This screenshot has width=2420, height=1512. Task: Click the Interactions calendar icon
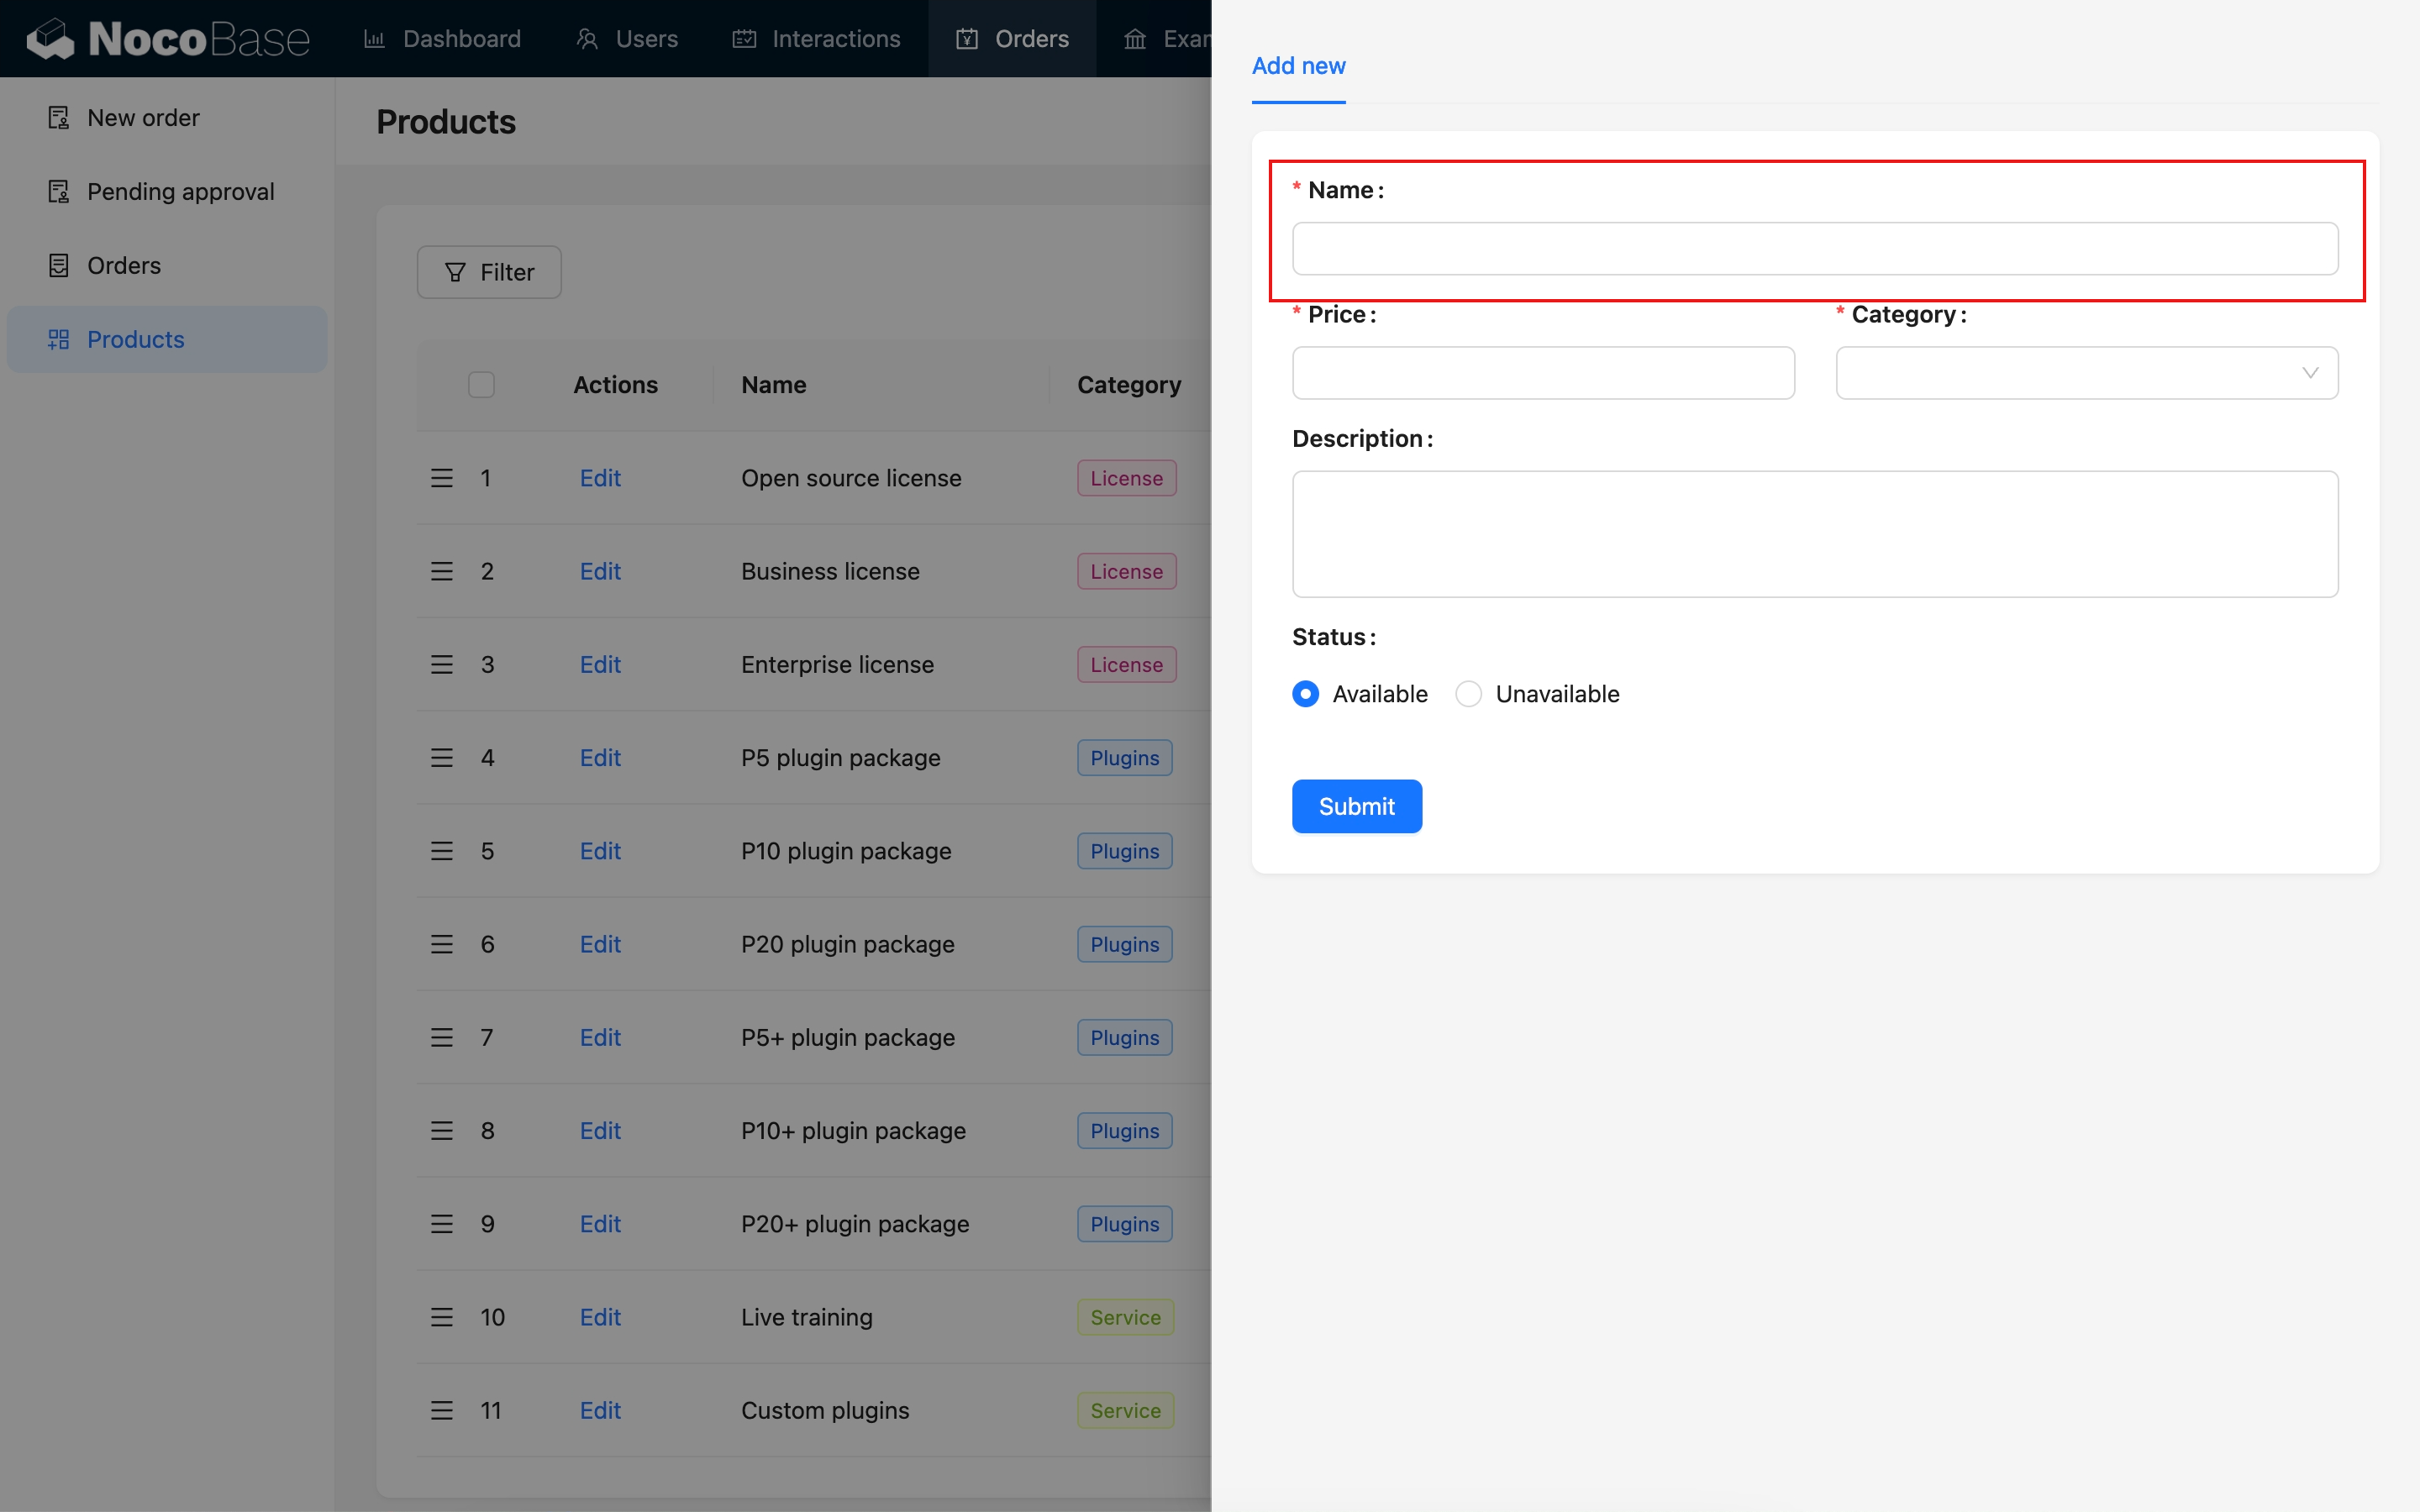coord(744,39)
